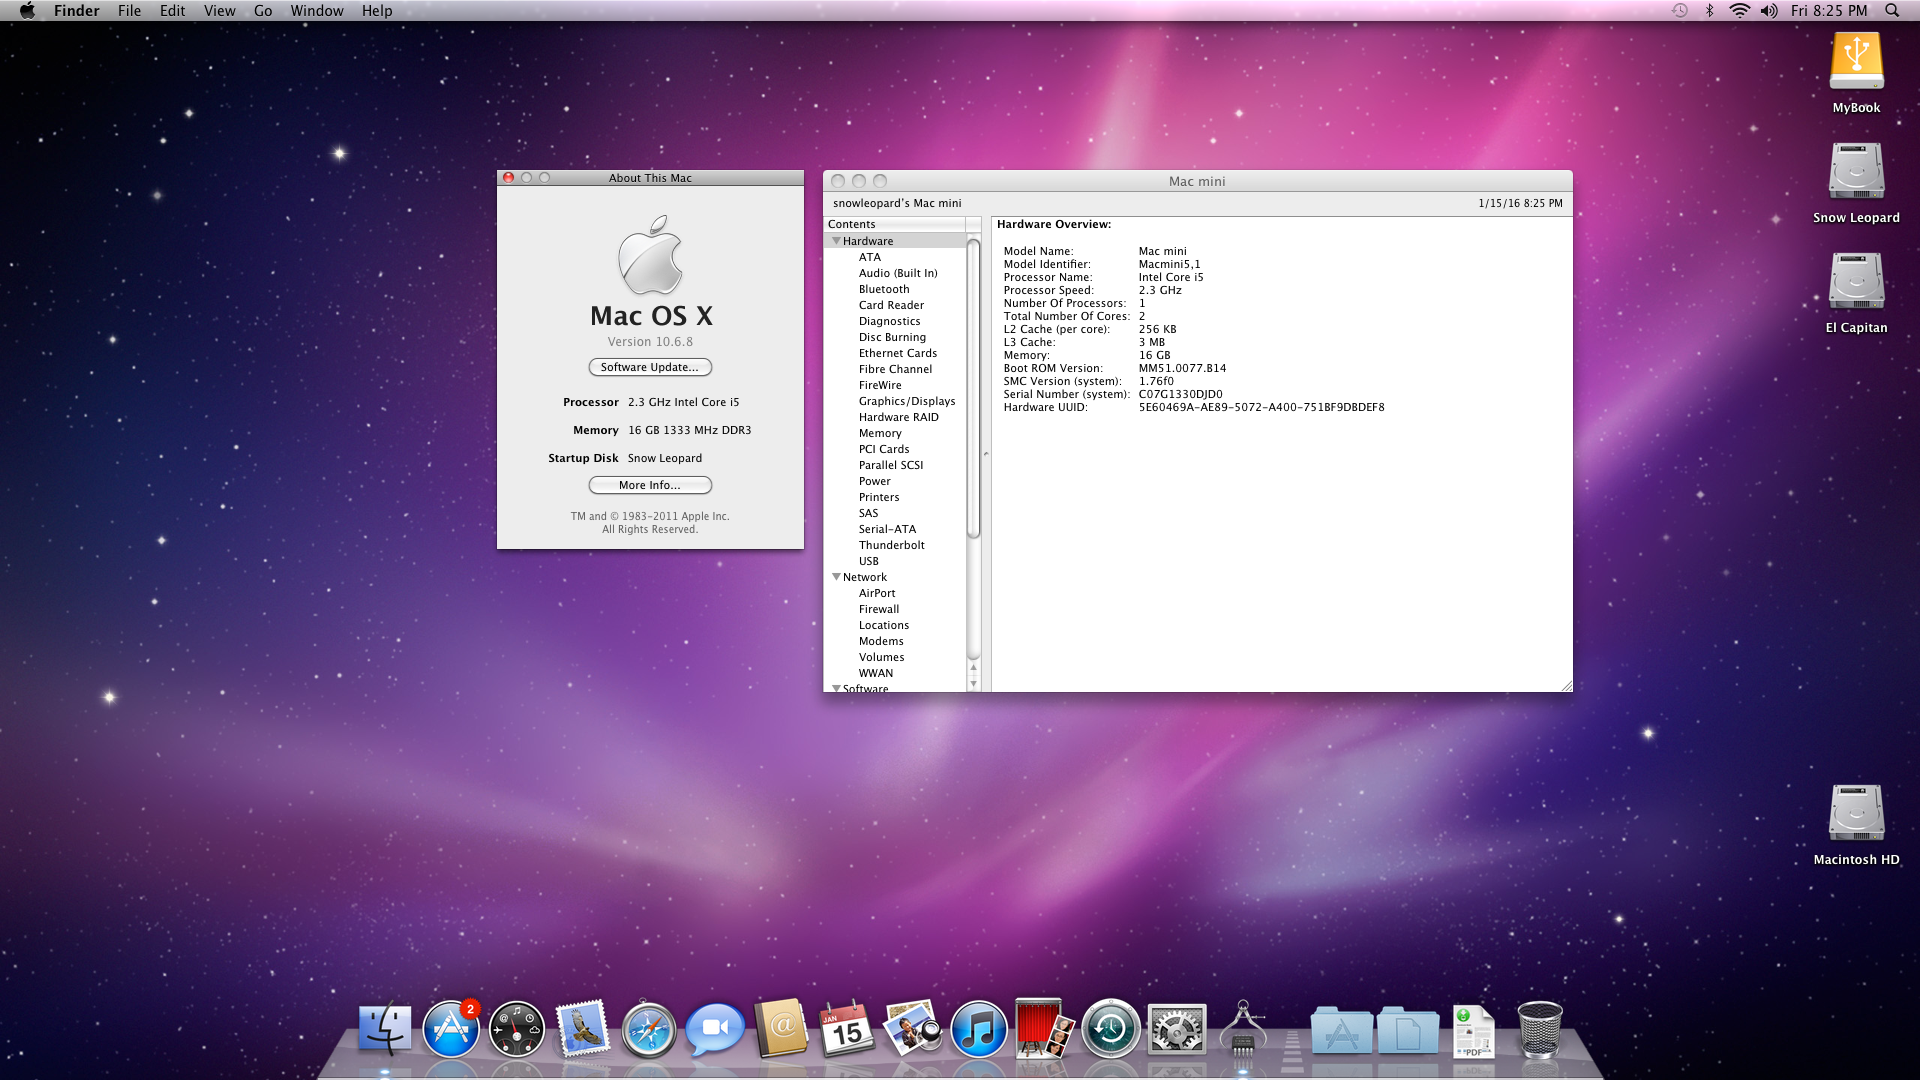Launch Safari from the dock
This screenshot has width=1920, height=1080.
tap(648, 1030)
